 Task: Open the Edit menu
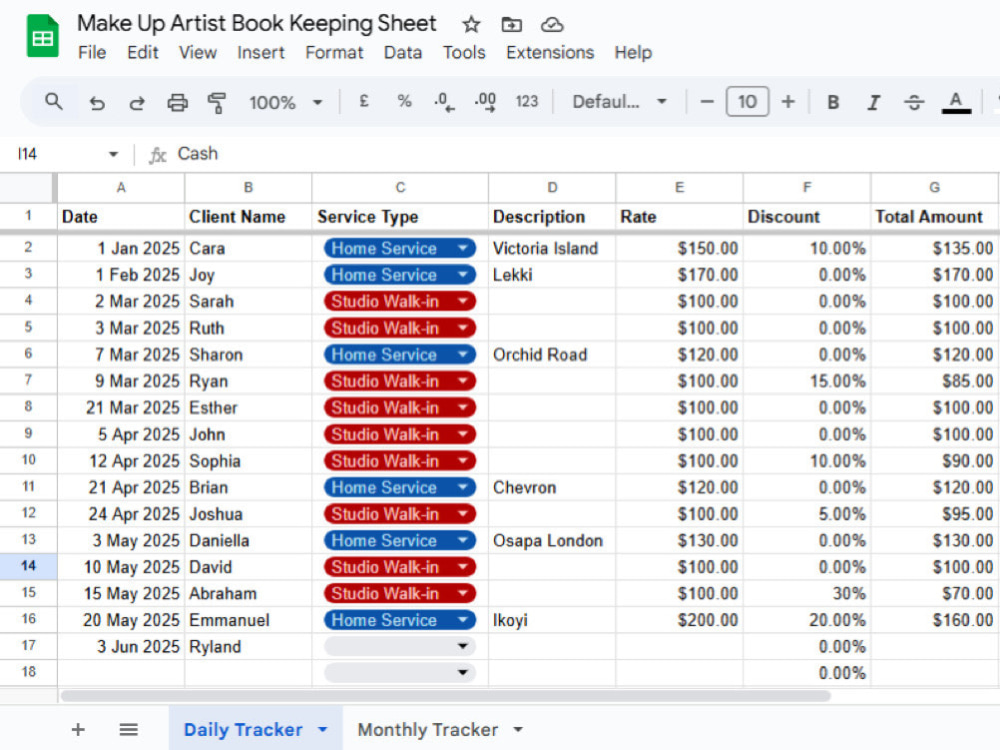142,52
